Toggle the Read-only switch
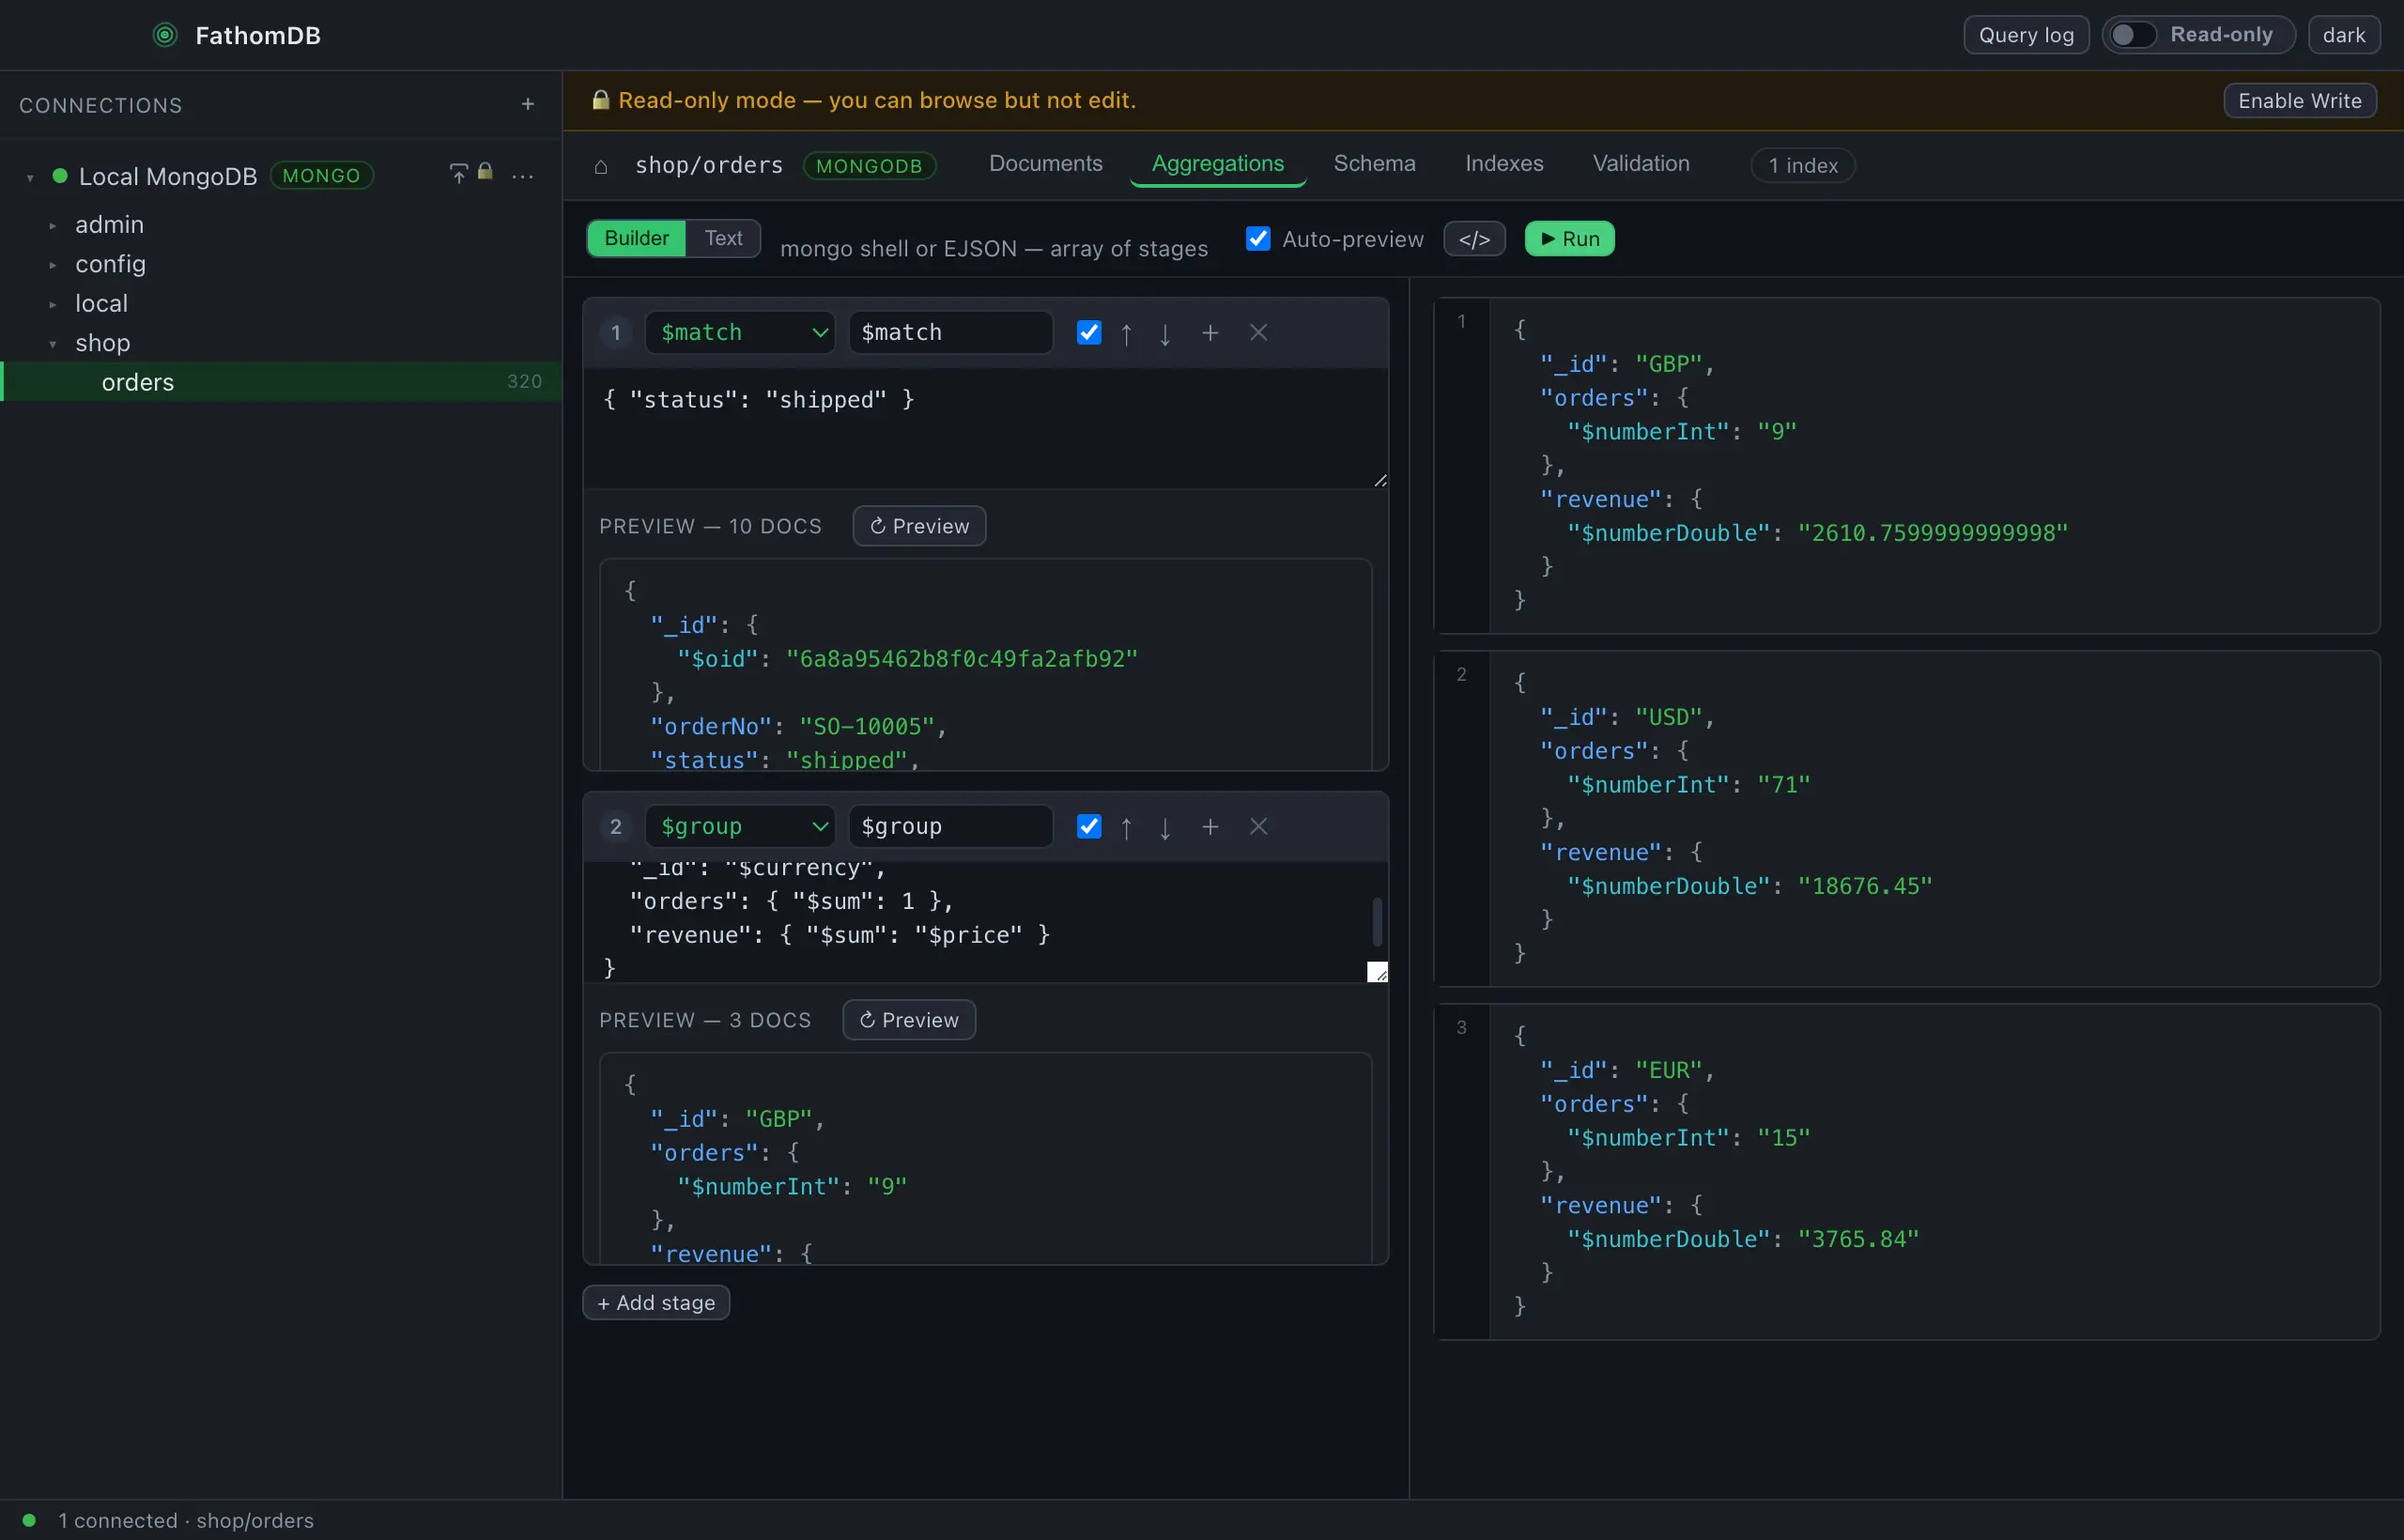Image resolution: width=2404 pixels, height=1540 pixels. point(2132,35)
